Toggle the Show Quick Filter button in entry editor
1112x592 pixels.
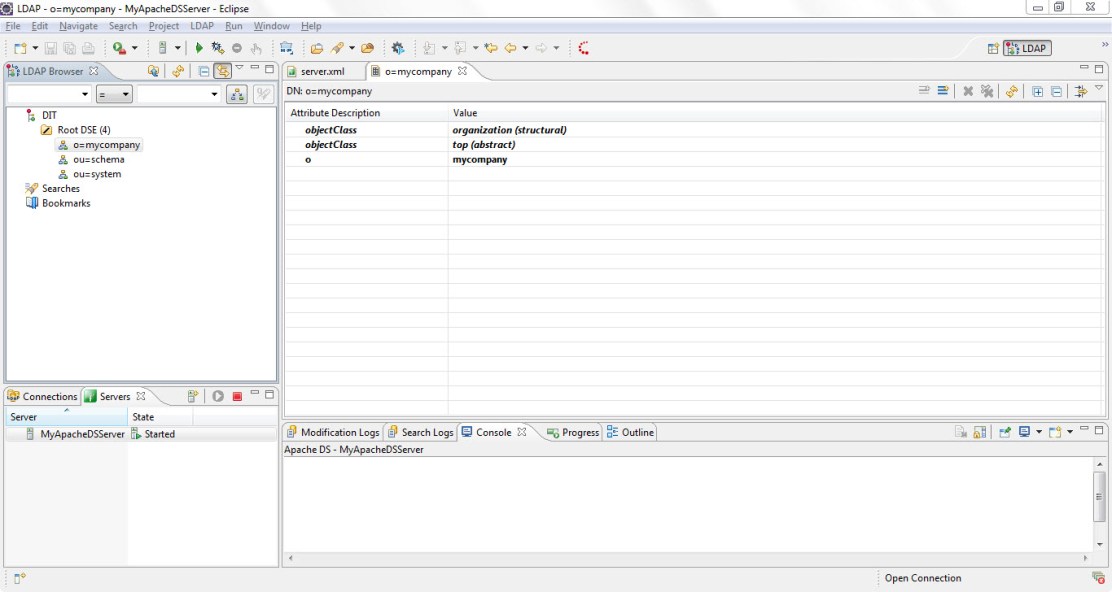pyautogui.click(x=1080, y=91)
